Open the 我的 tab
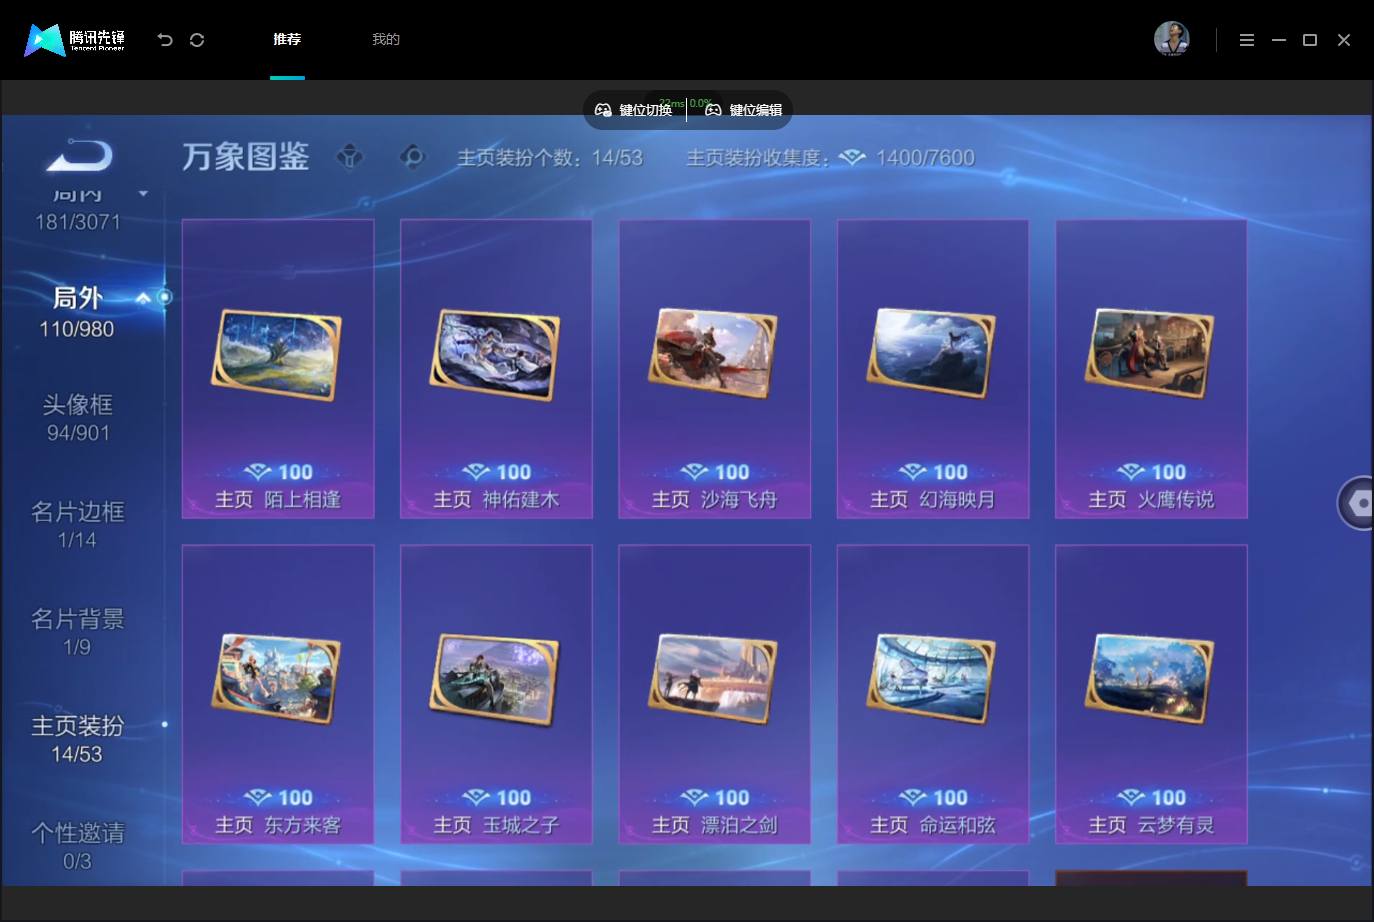Viewport: 1374px width, 922px height. click(386, 39)
